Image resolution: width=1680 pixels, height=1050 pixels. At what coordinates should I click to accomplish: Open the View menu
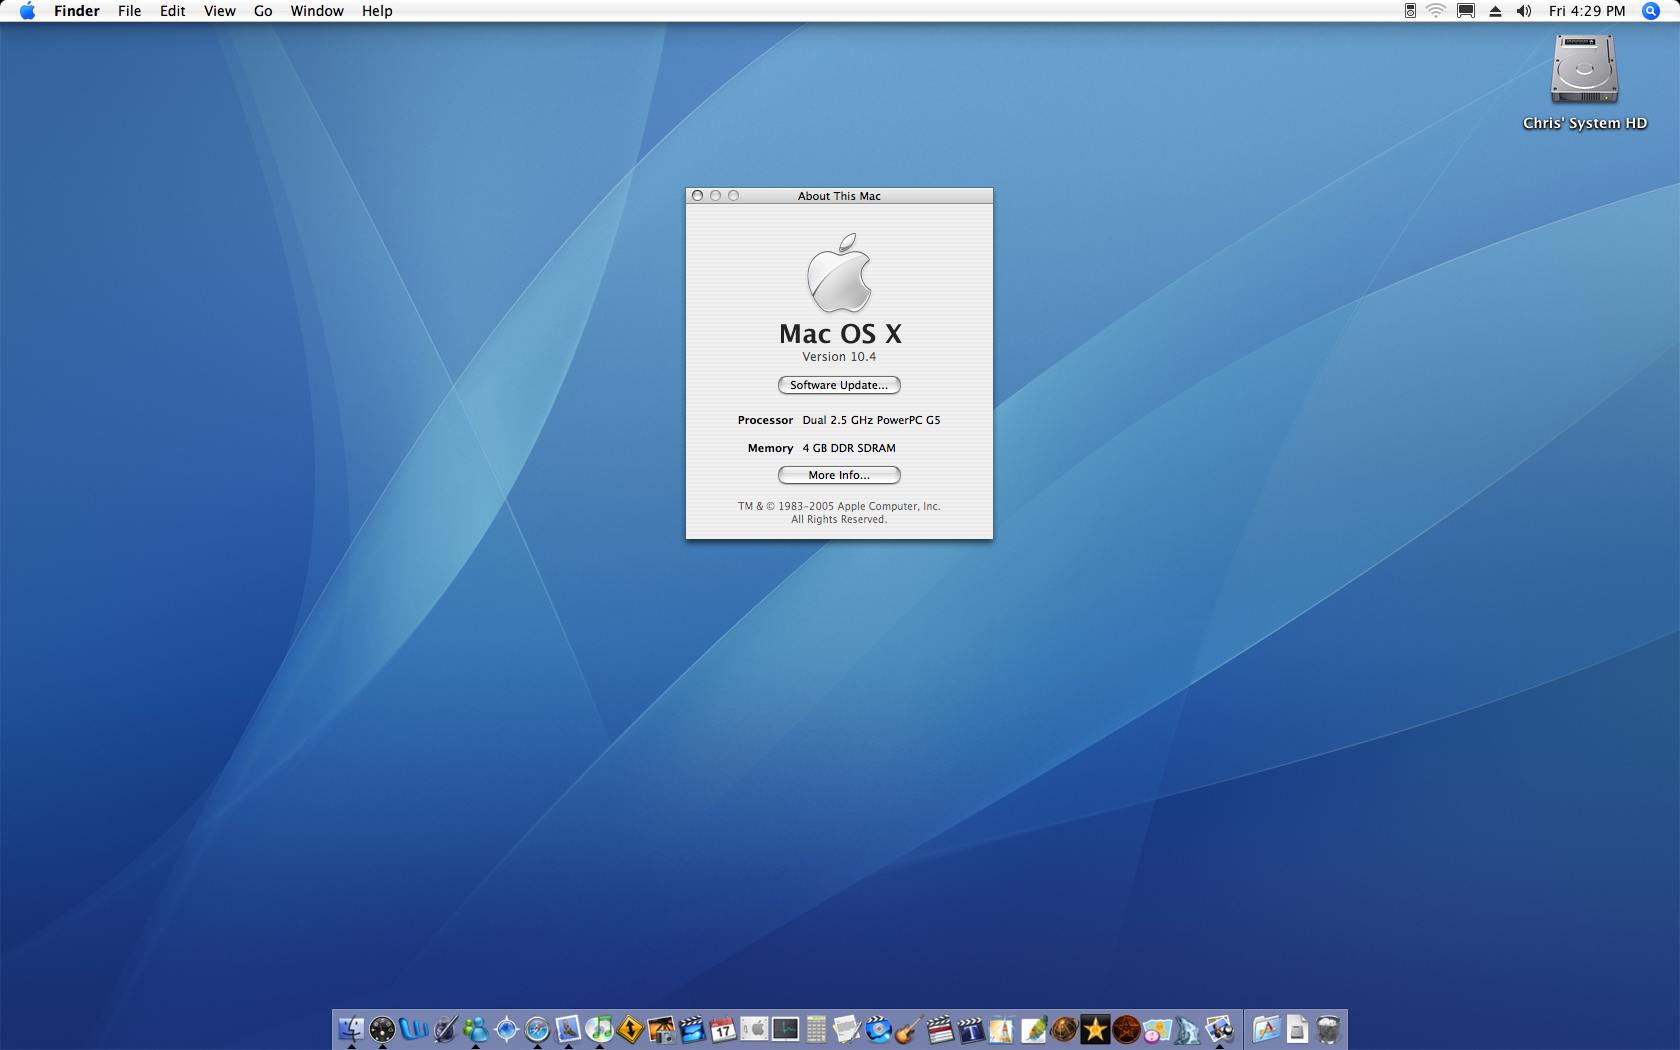click(219, 11)
